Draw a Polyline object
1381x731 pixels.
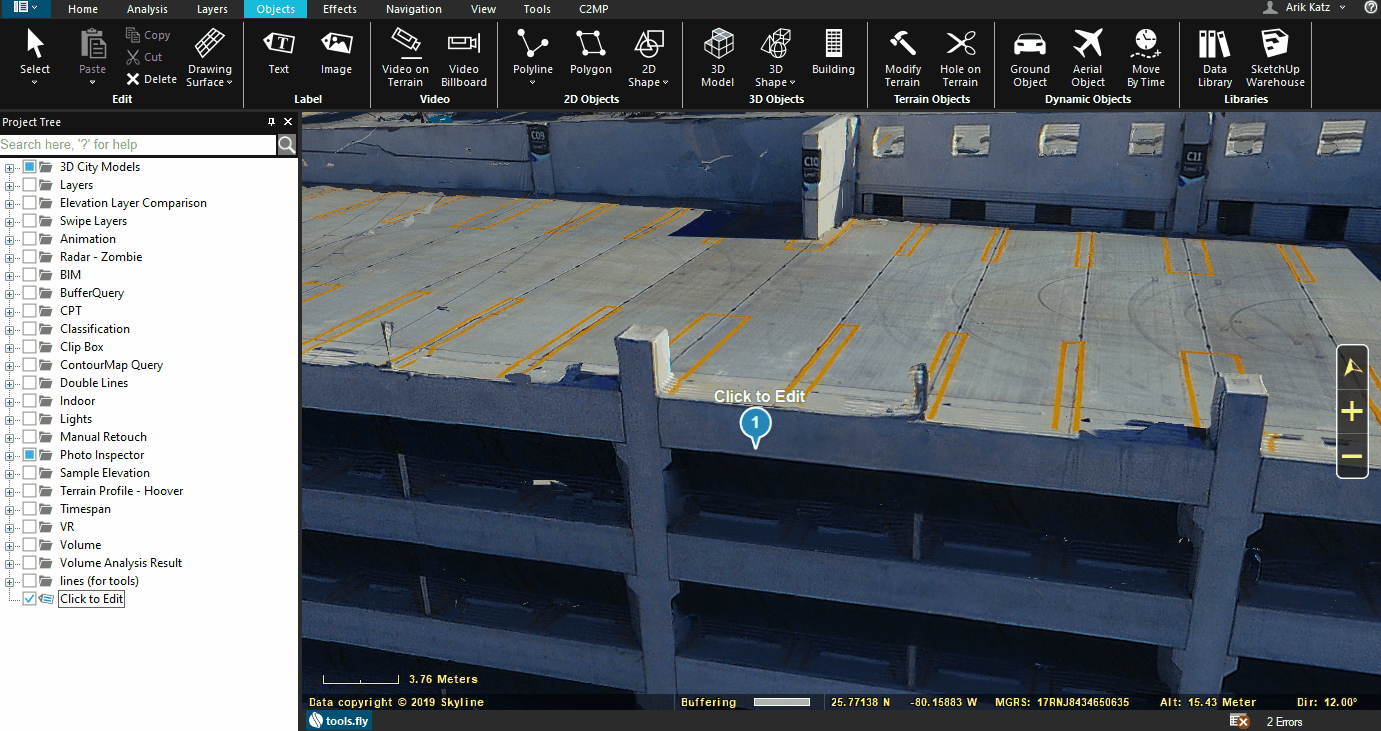(533, 58)
